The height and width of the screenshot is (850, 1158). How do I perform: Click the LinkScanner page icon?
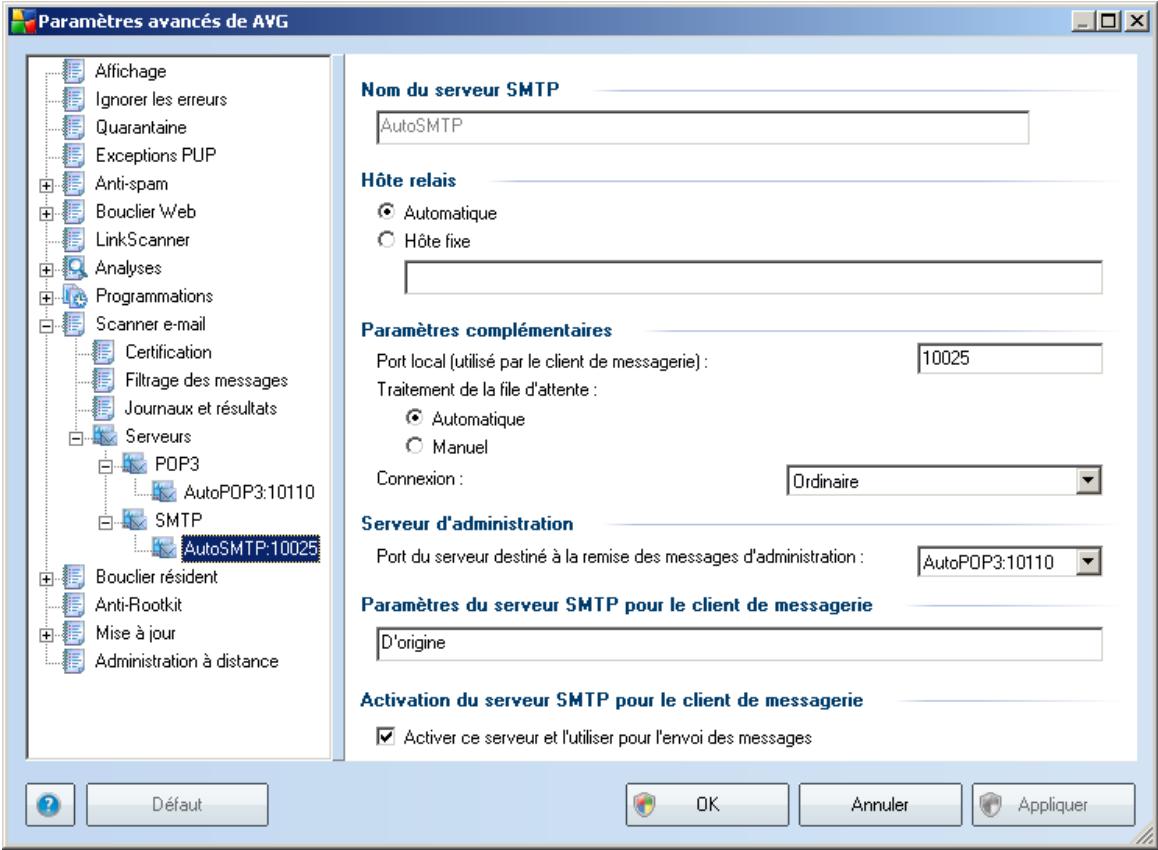click(73, 239)
